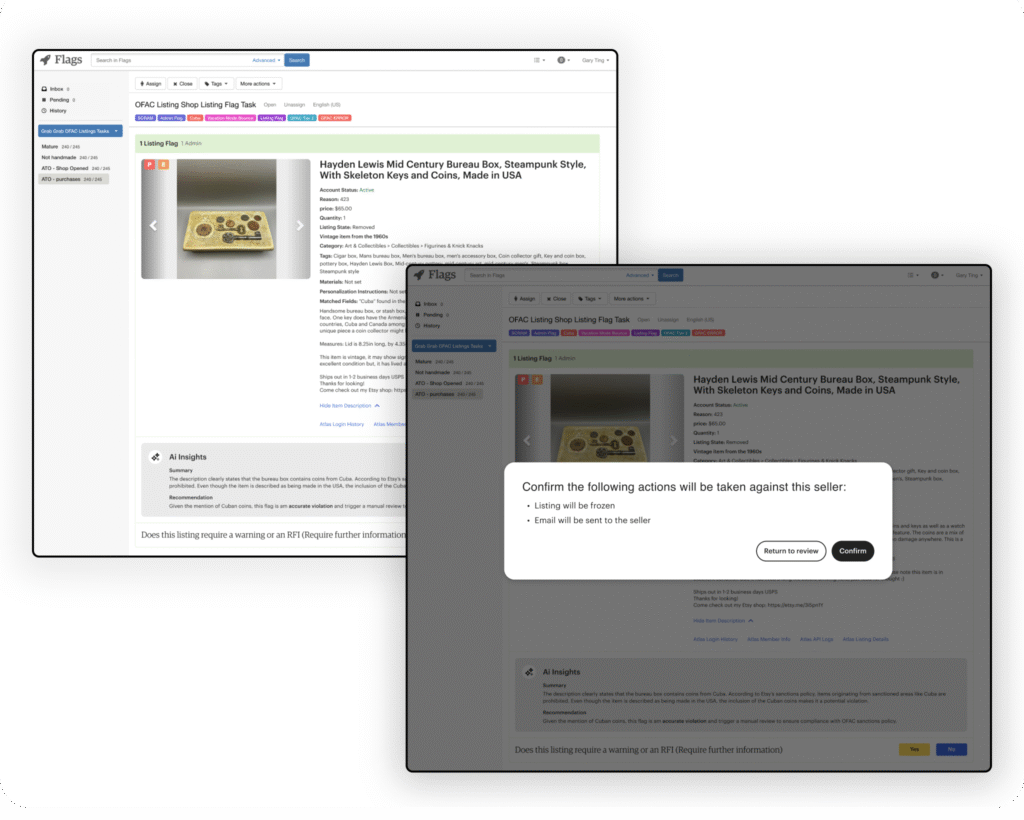Click the red Cuba tag chip in the back window
The image size is (1024, 820).
coord(195,118)
